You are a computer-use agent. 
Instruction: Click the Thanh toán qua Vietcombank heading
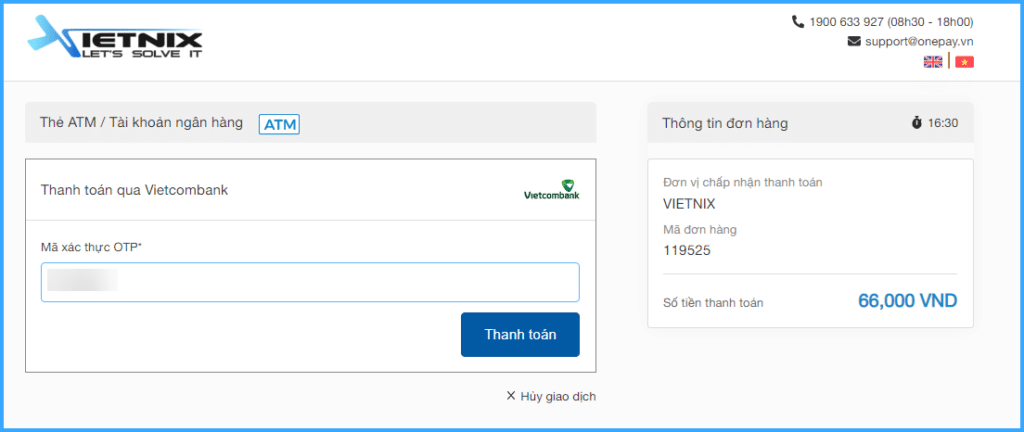pos(135,191)
